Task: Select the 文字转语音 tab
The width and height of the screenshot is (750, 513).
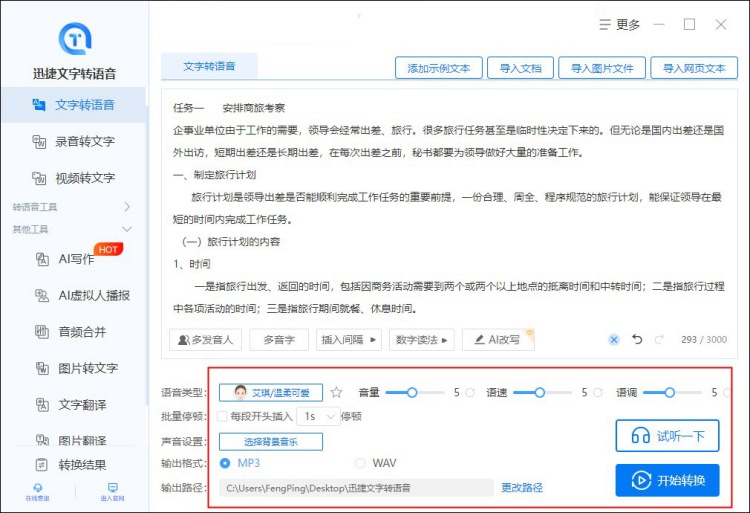Action: [209, 66]
